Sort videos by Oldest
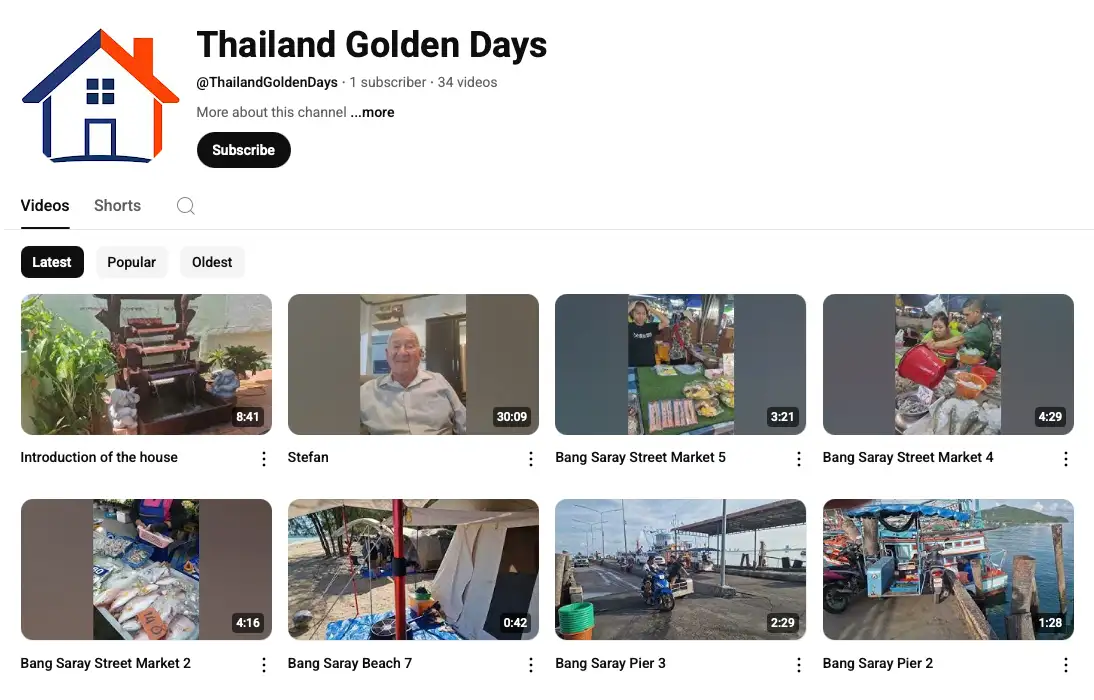This screenshot has width=1094, height=700. click(x=212, y=262)
